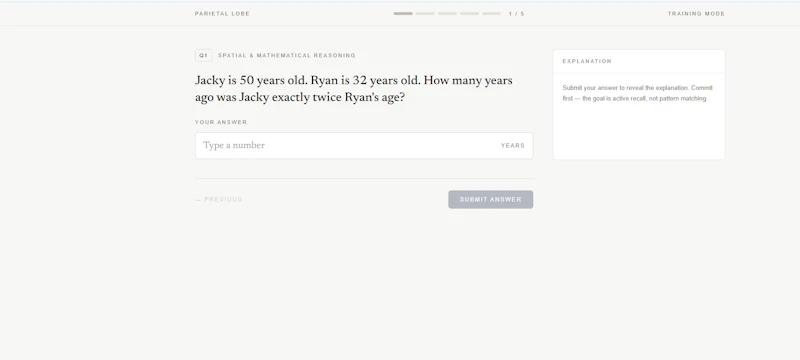Click the 'Type a number' answer field
The height and width of the screenshot is (360, 800).
pos(364,145)
